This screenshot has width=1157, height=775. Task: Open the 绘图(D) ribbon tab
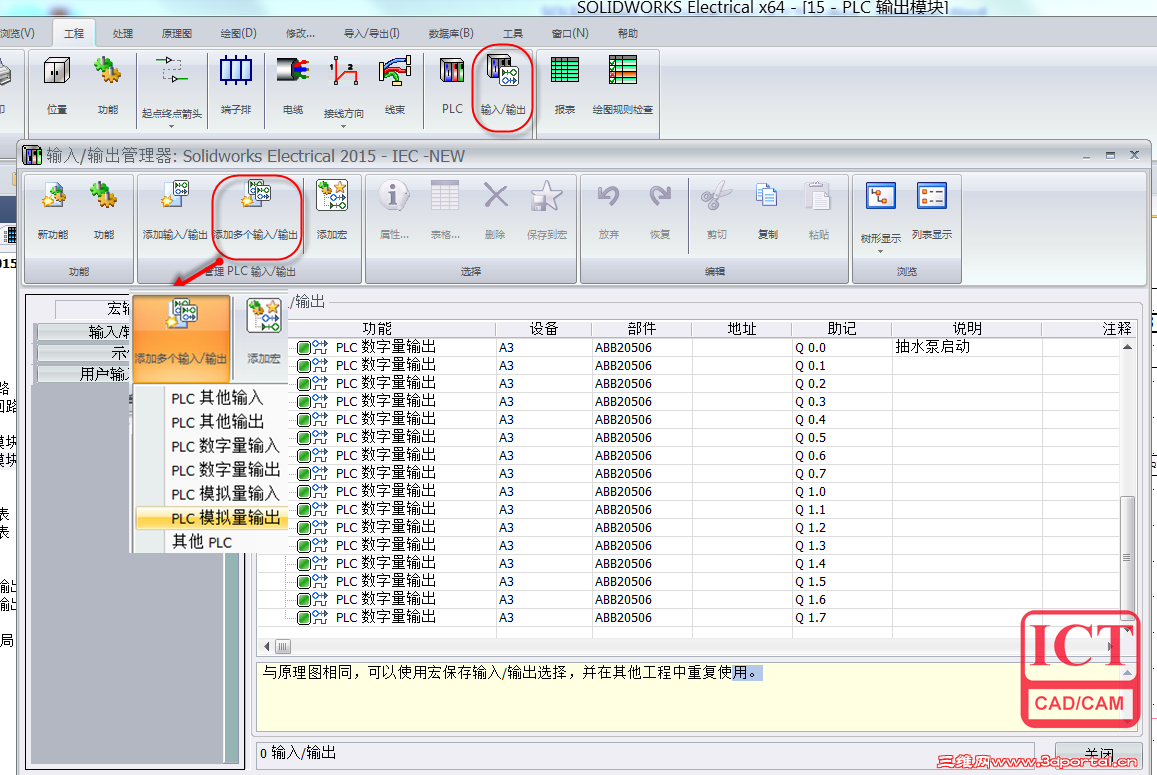[x=238, y=33]
